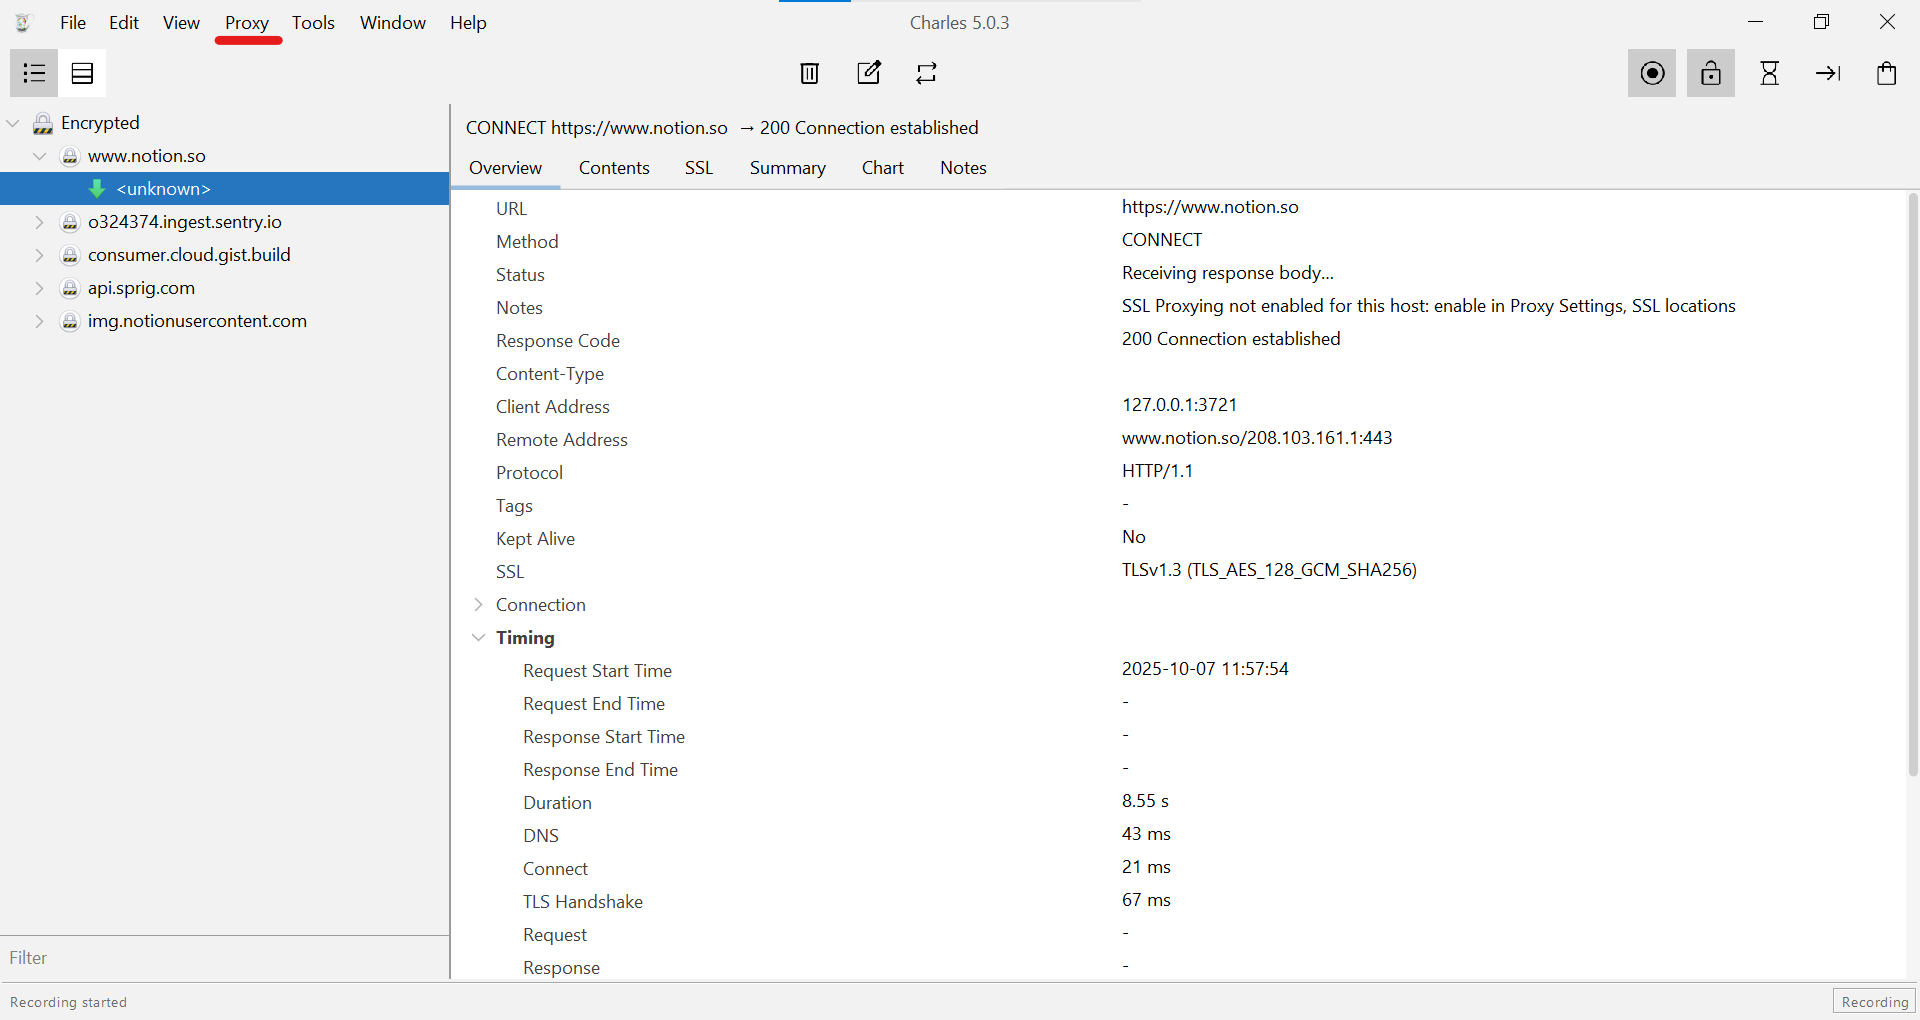Select img.notionusercontent.com host entry
Image resolution: width=1920 pixels, height=1020 pixels.
pos(197,321)
